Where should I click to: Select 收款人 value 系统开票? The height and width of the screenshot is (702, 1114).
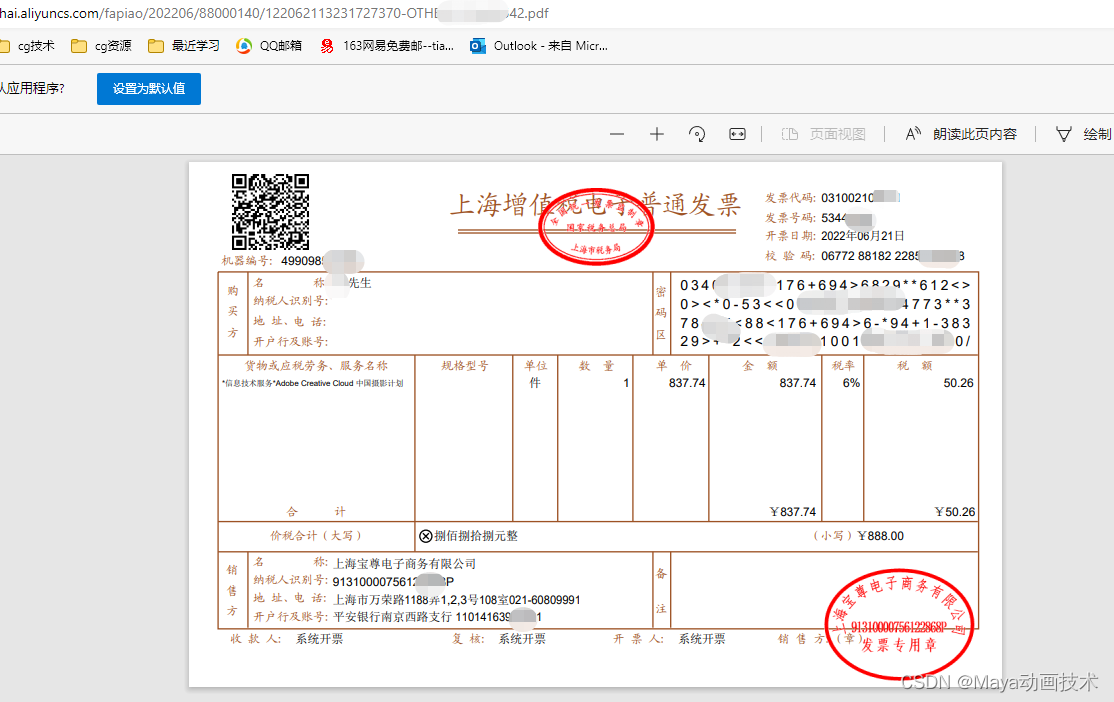[x=320, y=639]
